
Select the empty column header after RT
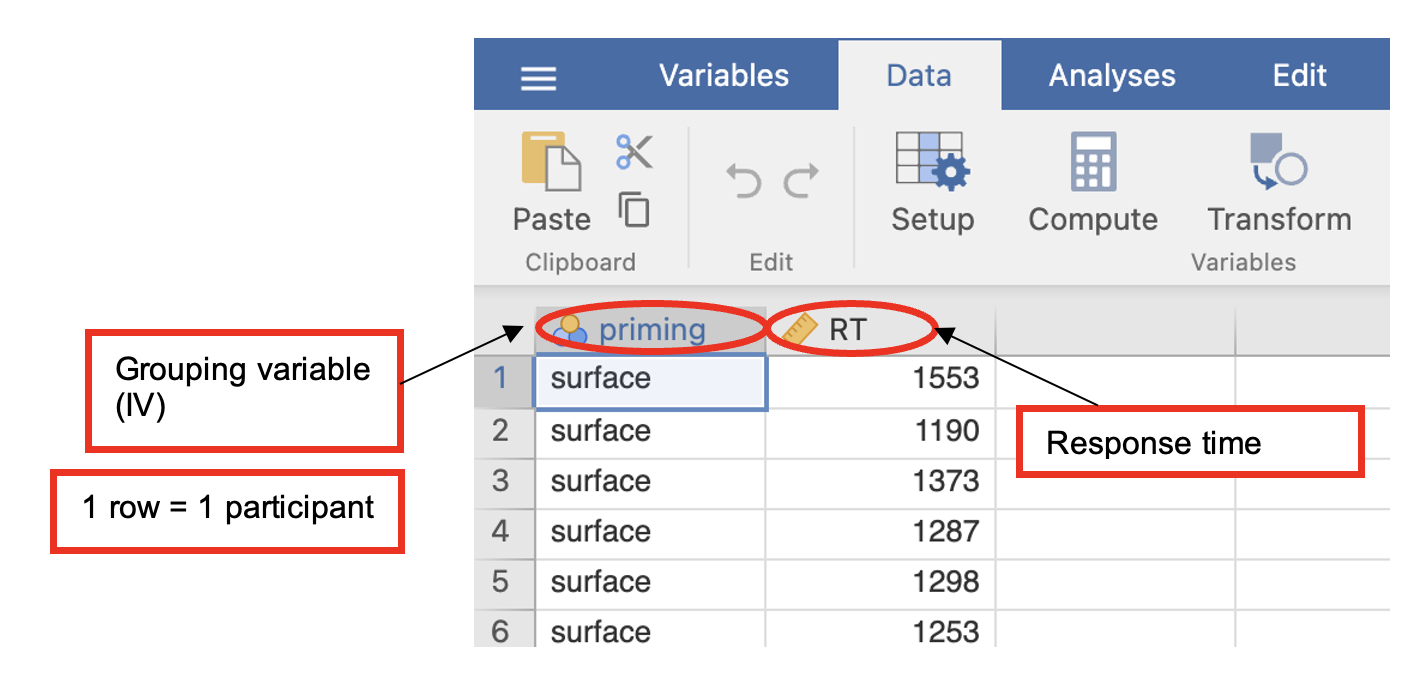(x=1114, y=330)
